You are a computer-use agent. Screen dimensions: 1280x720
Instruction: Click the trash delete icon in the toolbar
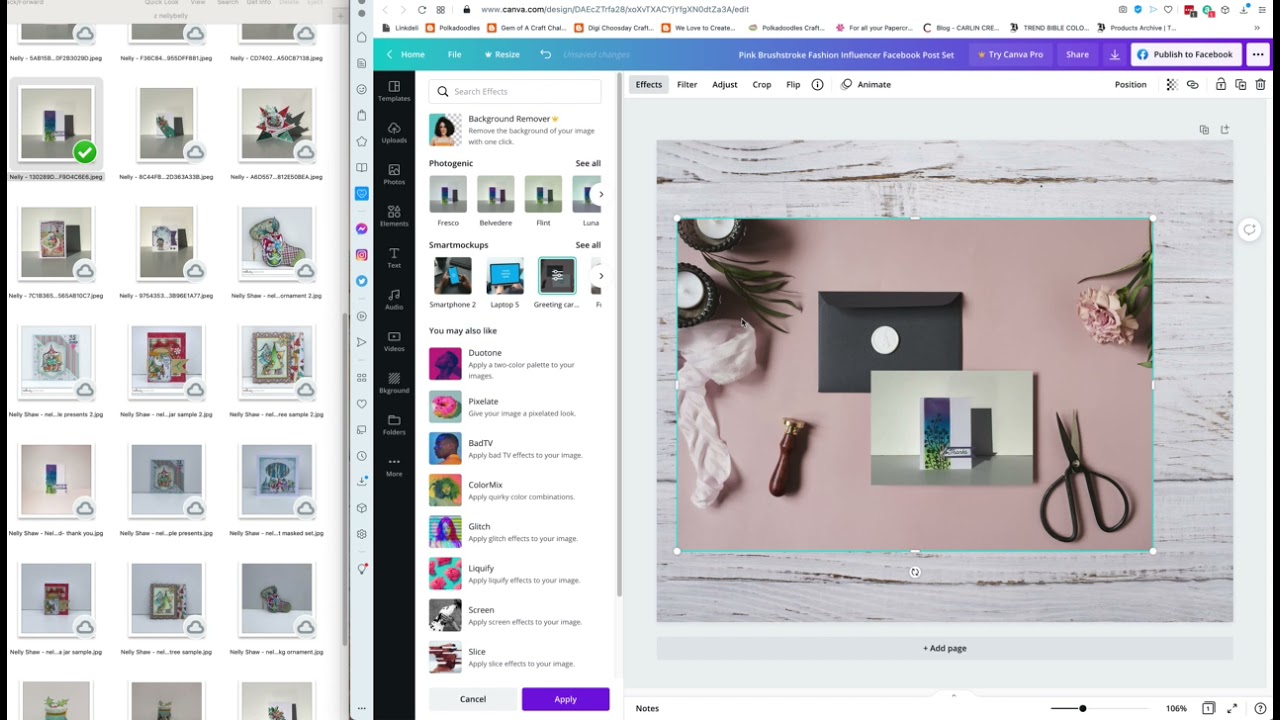1260,84
